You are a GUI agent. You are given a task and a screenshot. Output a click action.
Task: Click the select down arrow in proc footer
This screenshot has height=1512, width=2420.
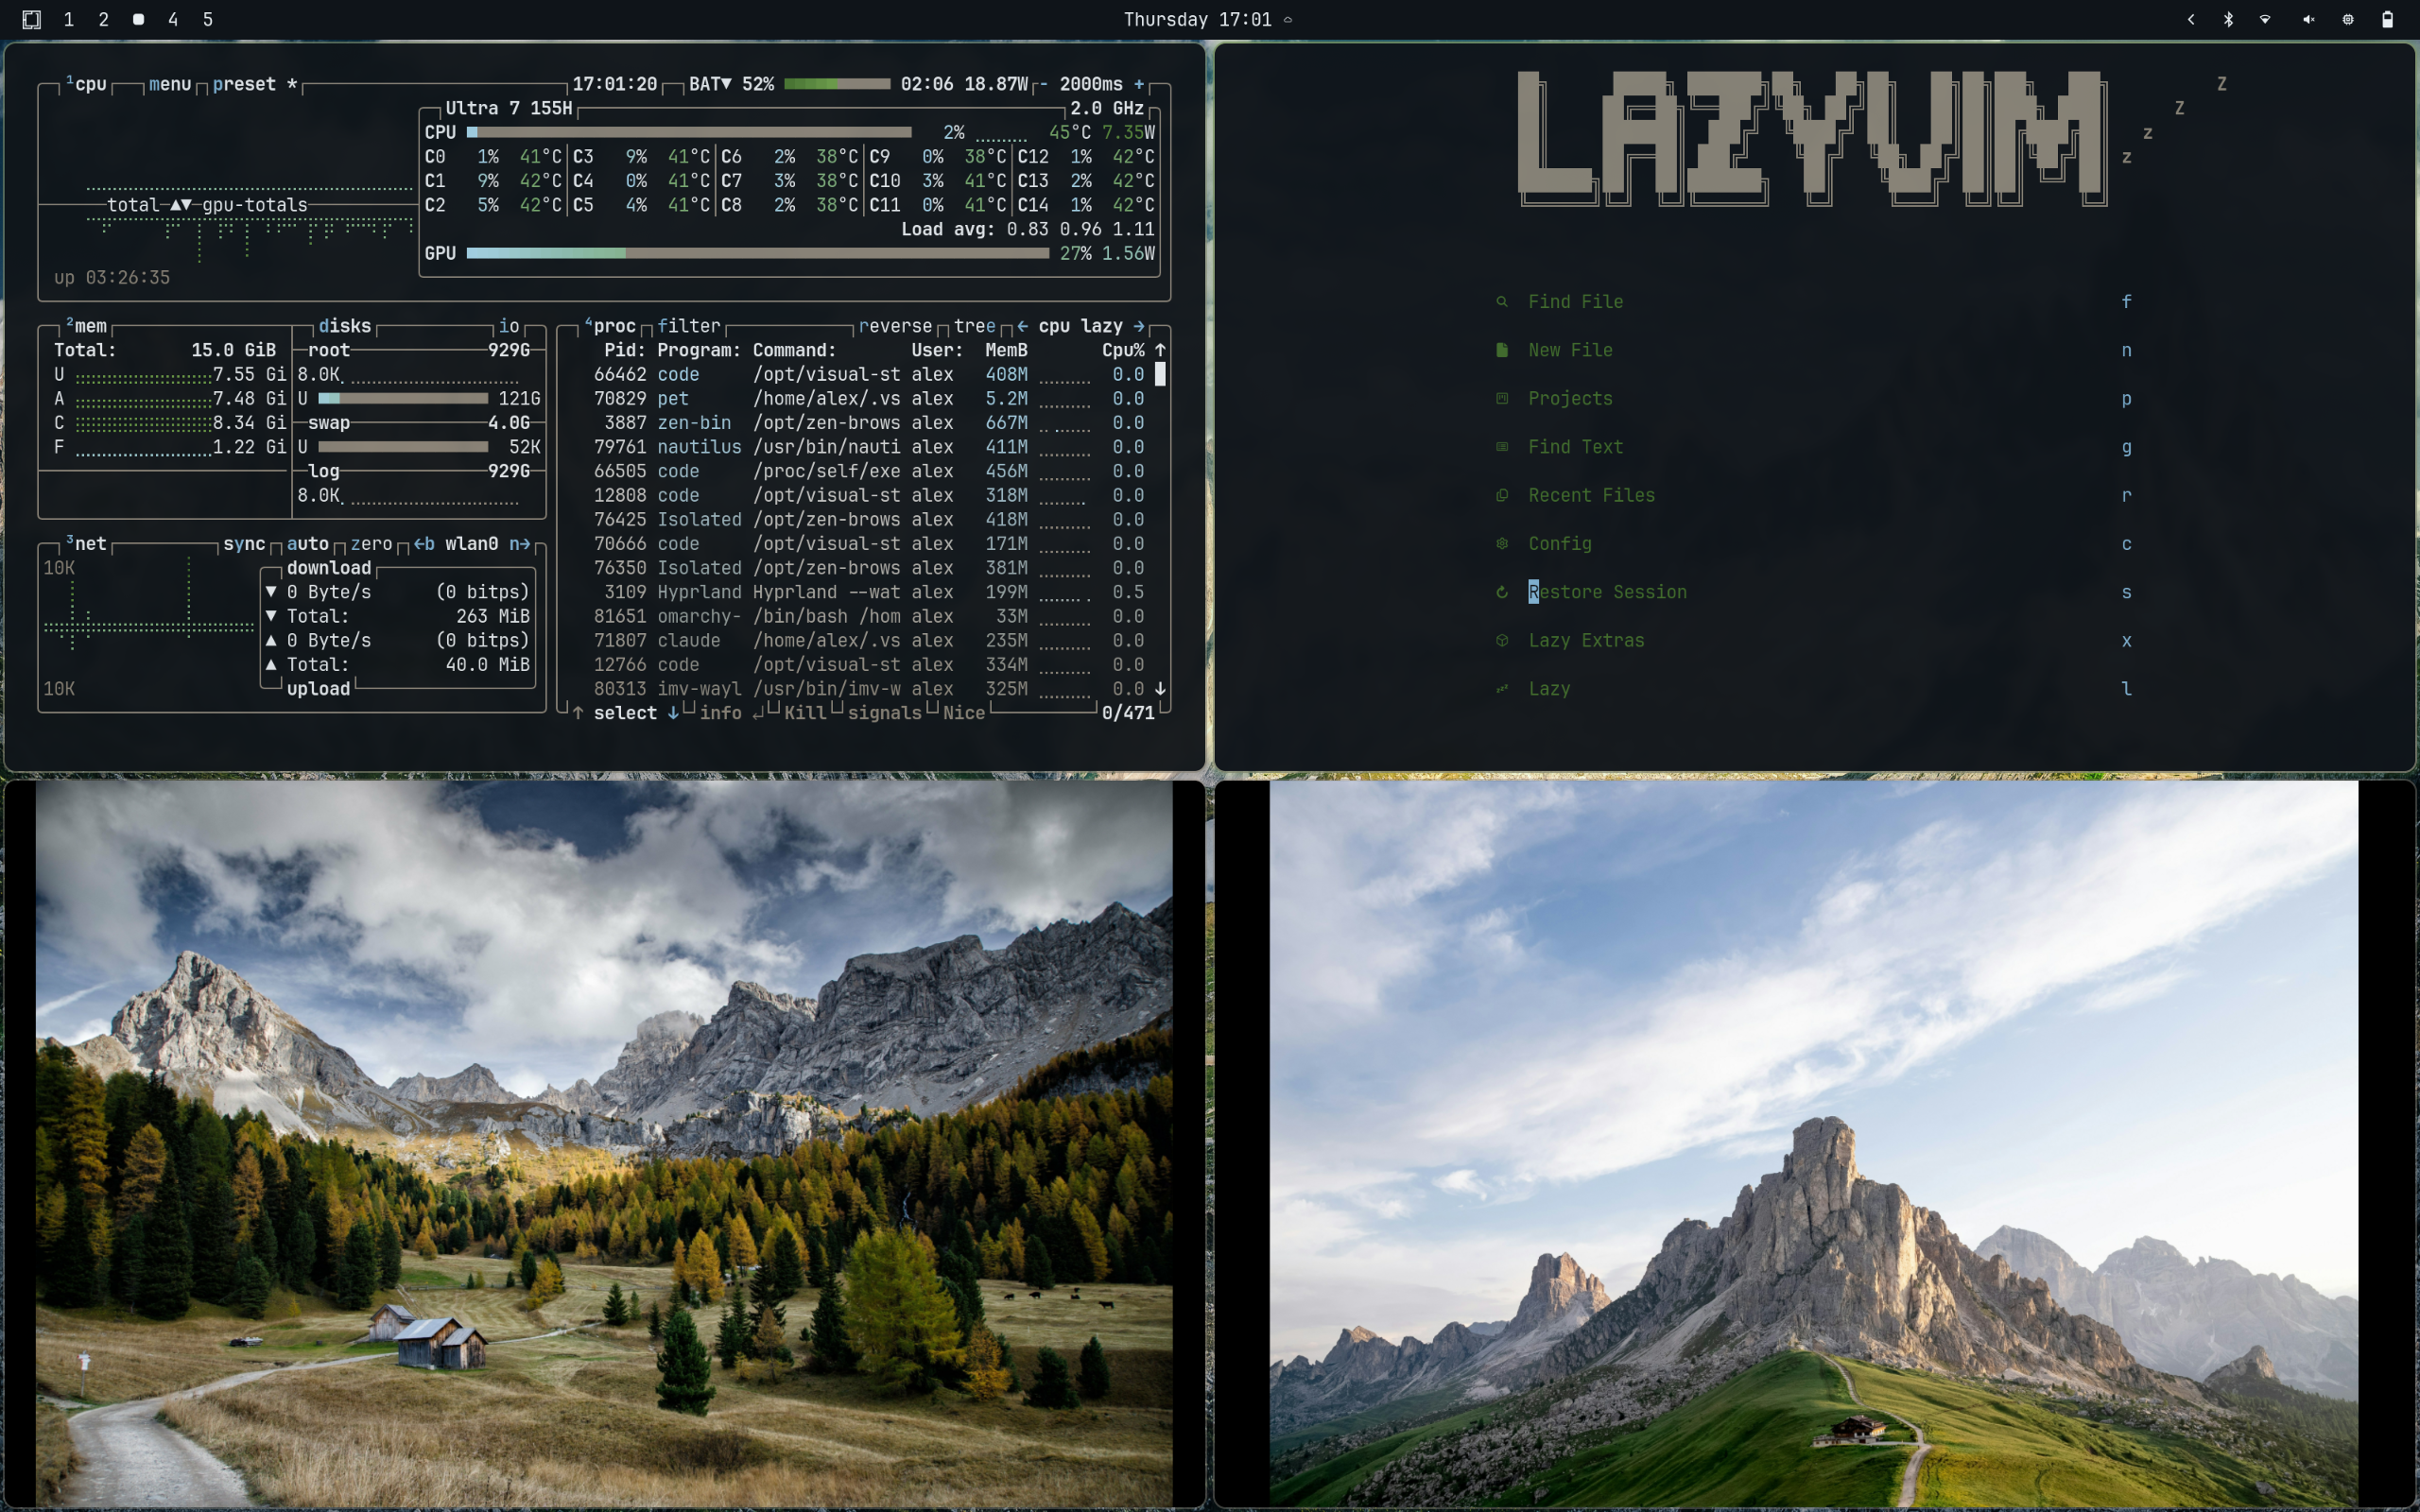click(x=673, y=713)
